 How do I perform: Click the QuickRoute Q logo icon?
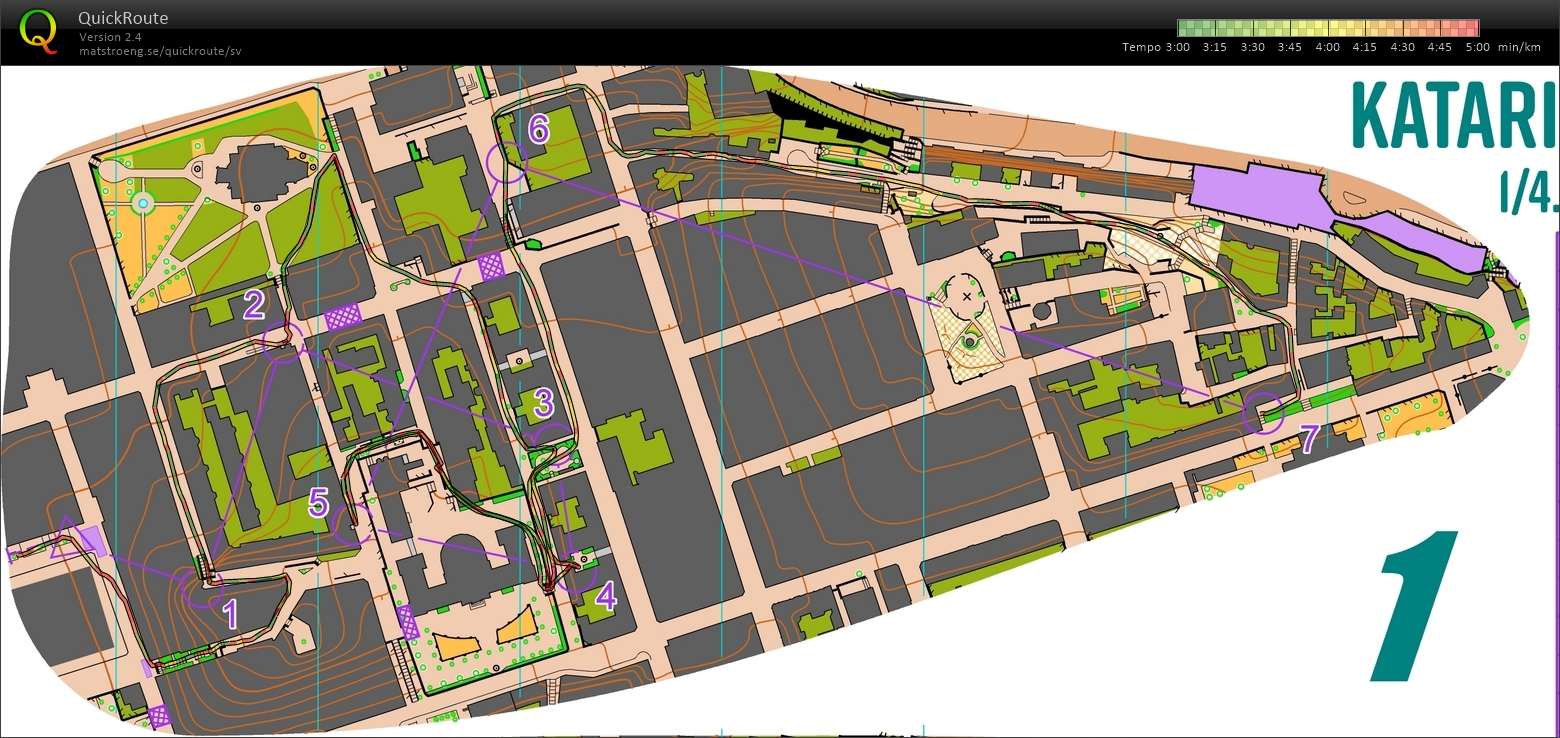pos(38,30)
